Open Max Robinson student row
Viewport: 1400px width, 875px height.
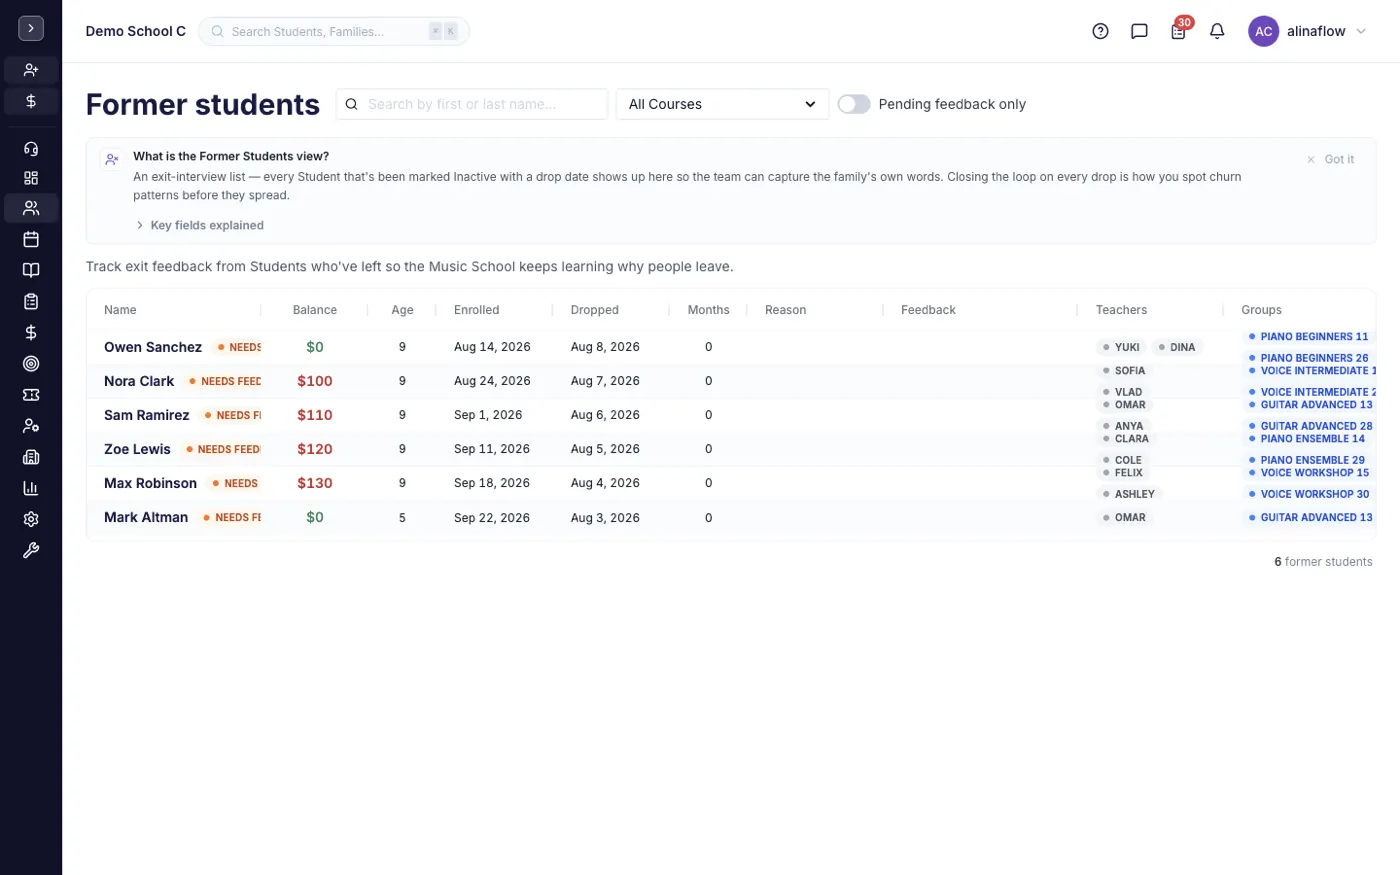pos(731,483)
